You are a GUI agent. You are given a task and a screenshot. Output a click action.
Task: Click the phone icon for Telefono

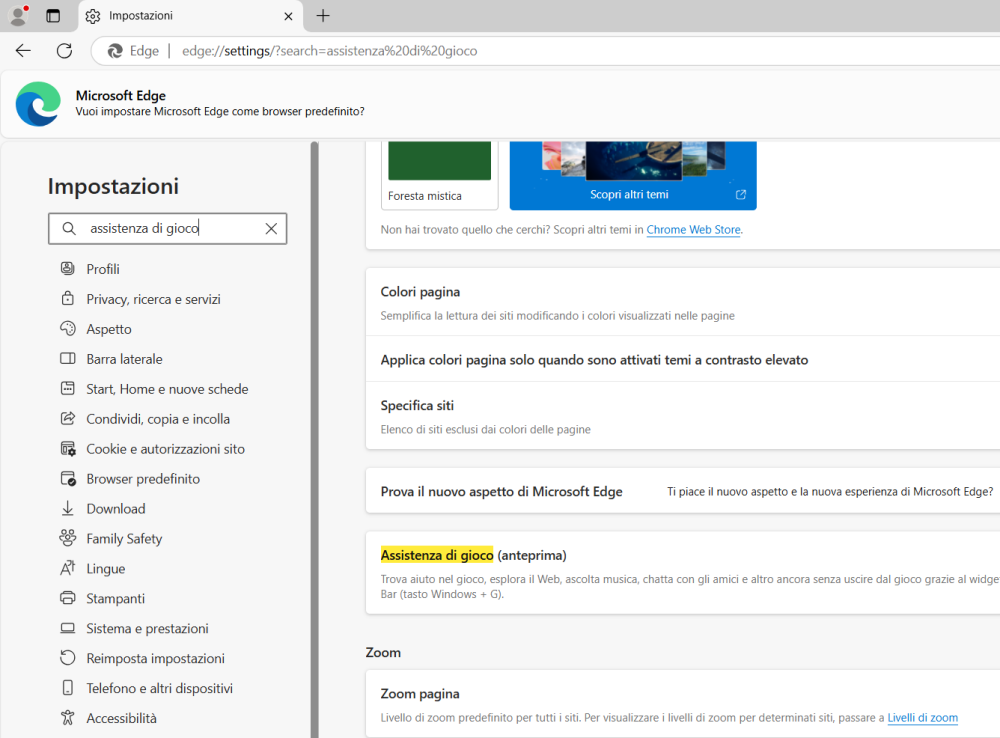pos(68,688)
